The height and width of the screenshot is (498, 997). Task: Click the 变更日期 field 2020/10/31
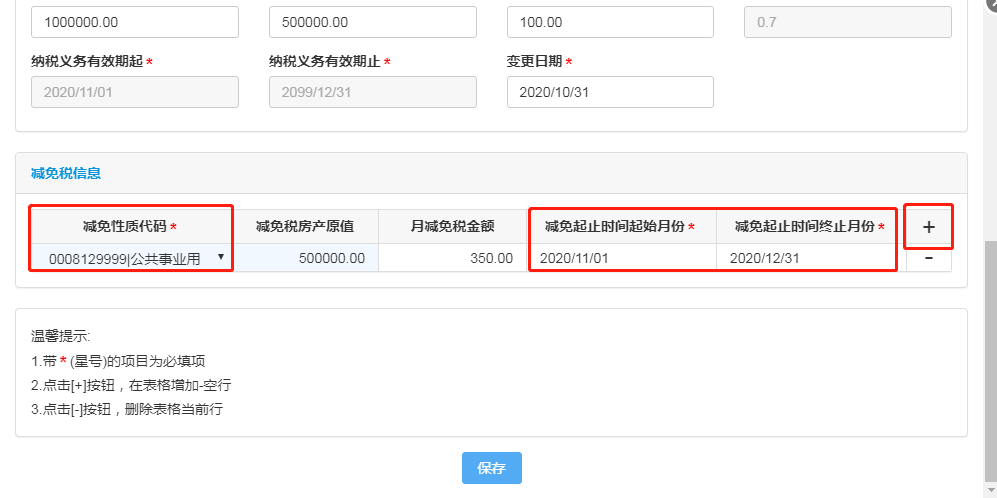pos(610,92)
